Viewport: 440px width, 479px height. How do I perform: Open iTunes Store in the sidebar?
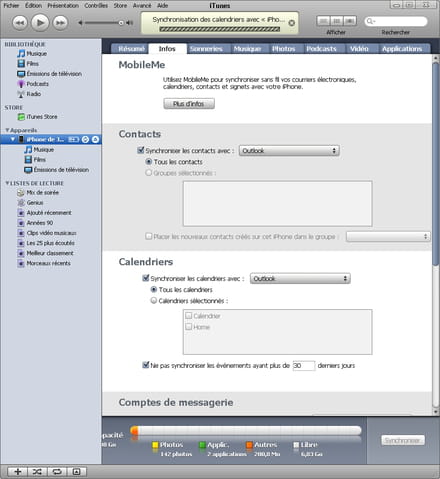[x=42, y=117]
